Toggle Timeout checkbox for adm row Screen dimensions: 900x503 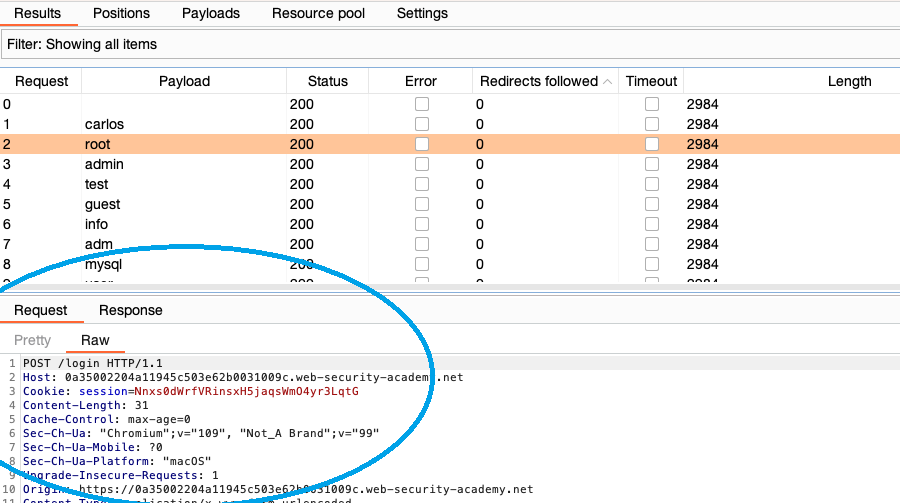[x=651, y=244]
